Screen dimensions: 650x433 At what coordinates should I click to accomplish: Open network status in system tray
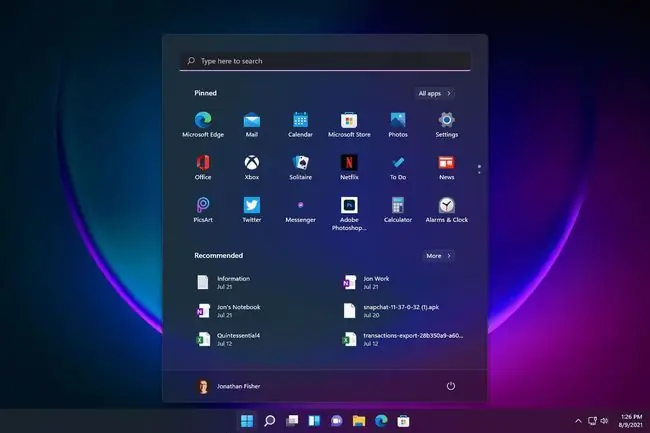click(x=592, y=421)
